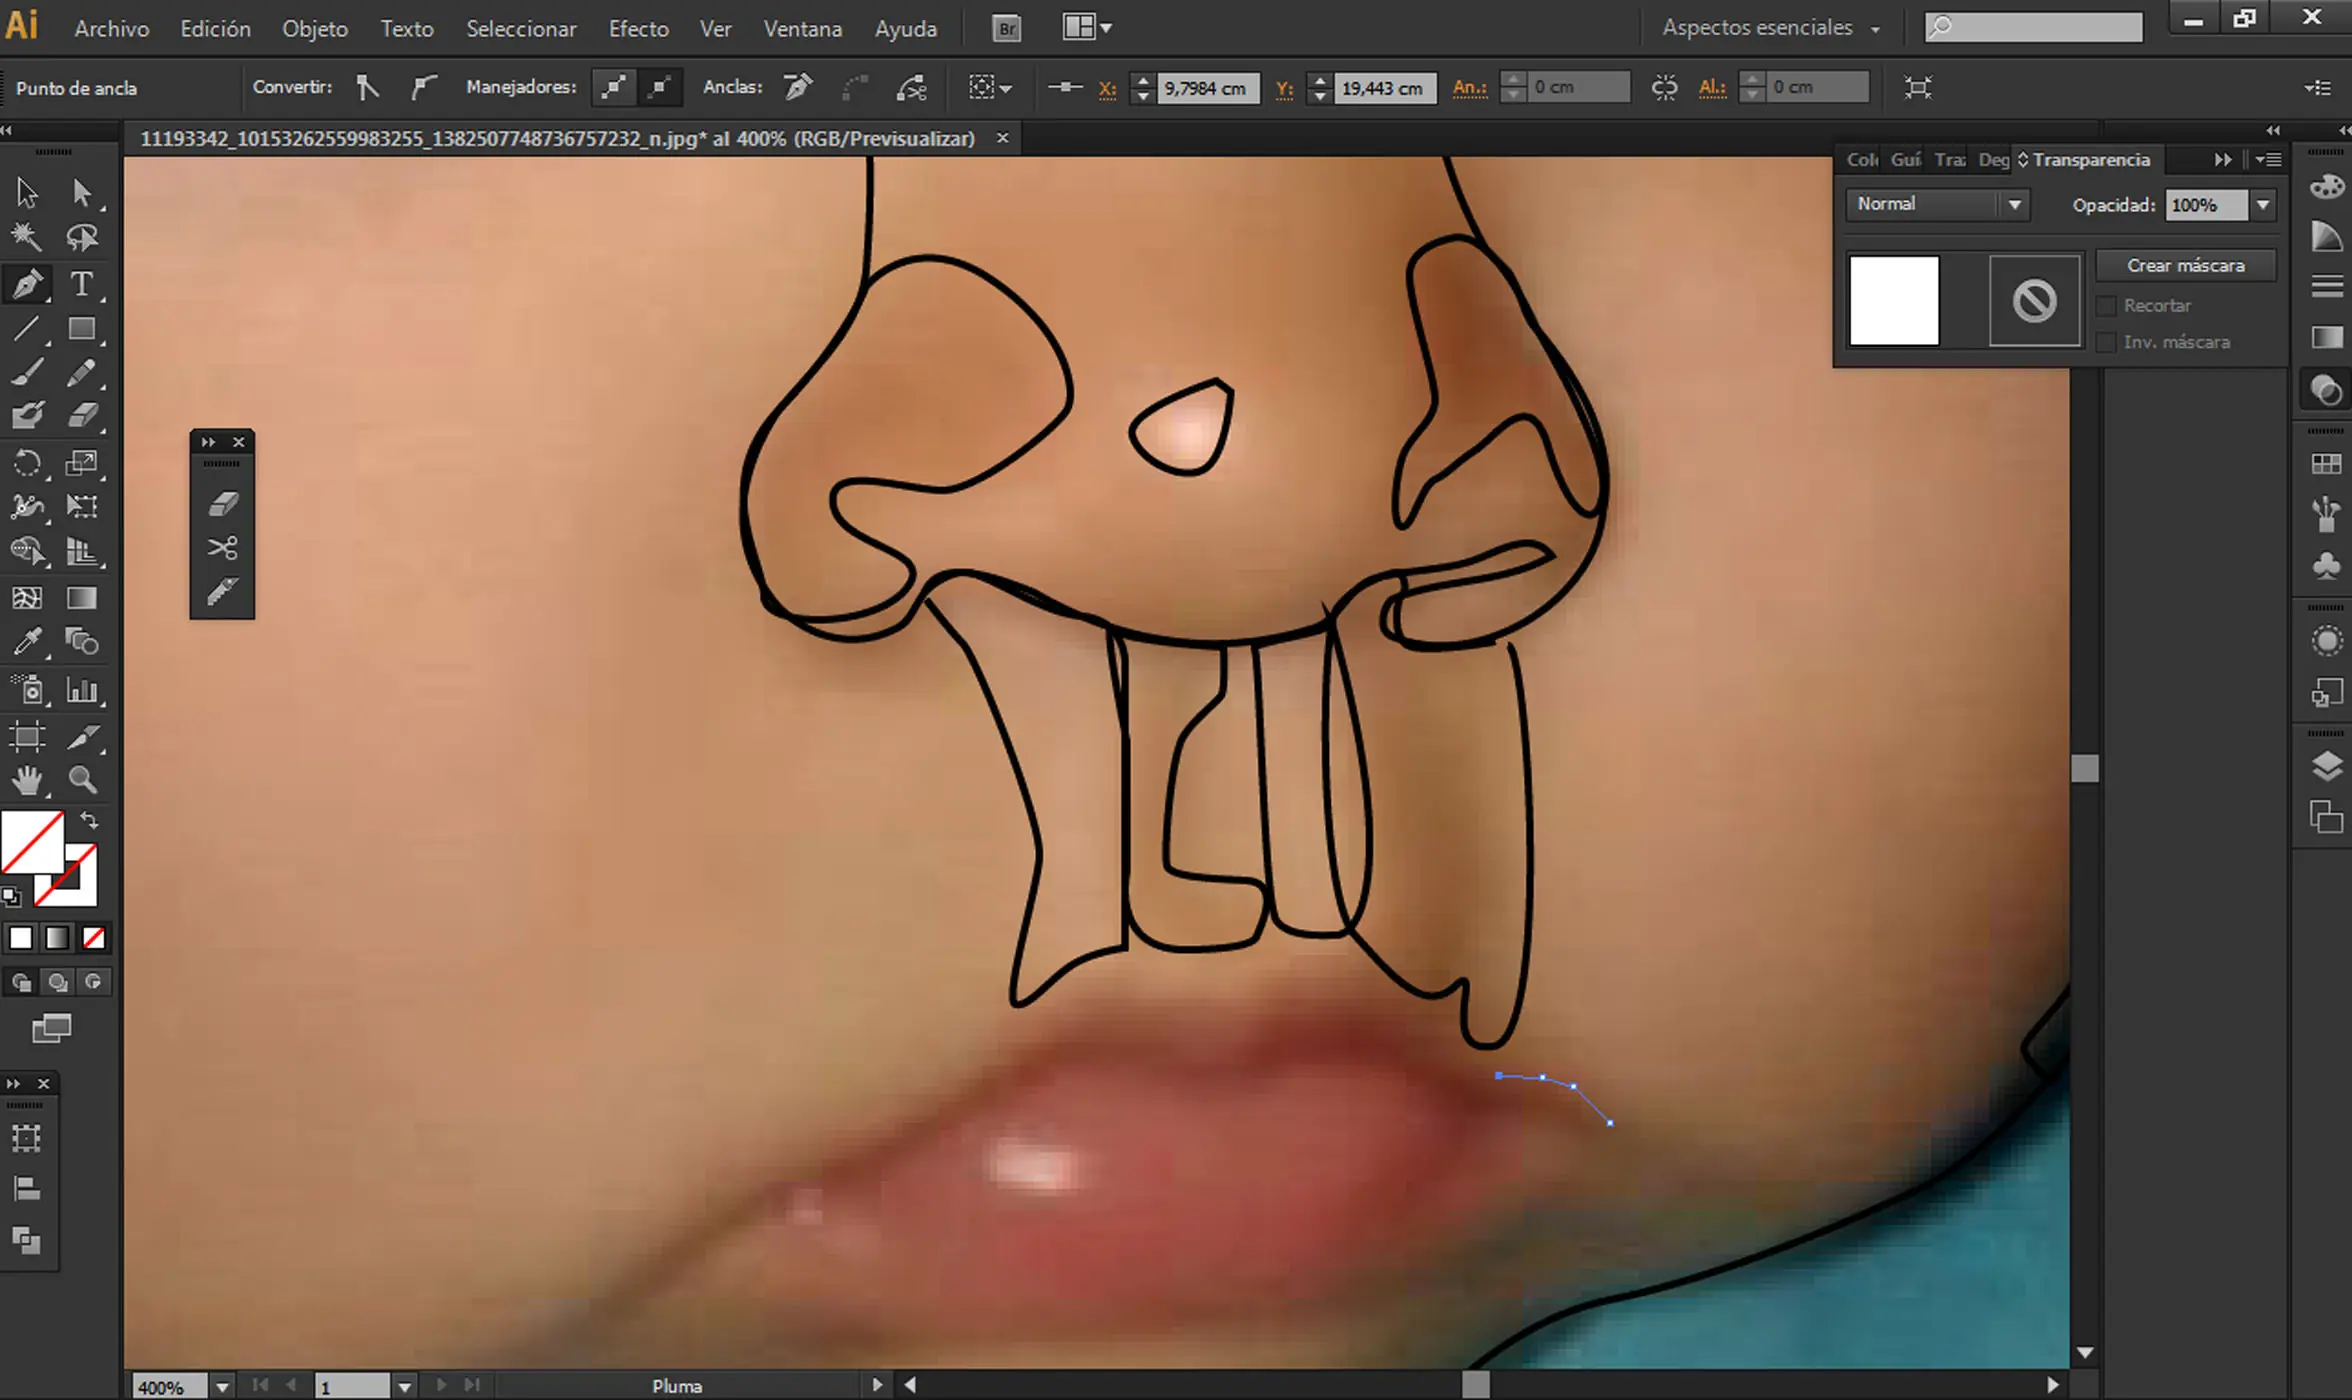Select the Artboard tool

tap(27, 738)
